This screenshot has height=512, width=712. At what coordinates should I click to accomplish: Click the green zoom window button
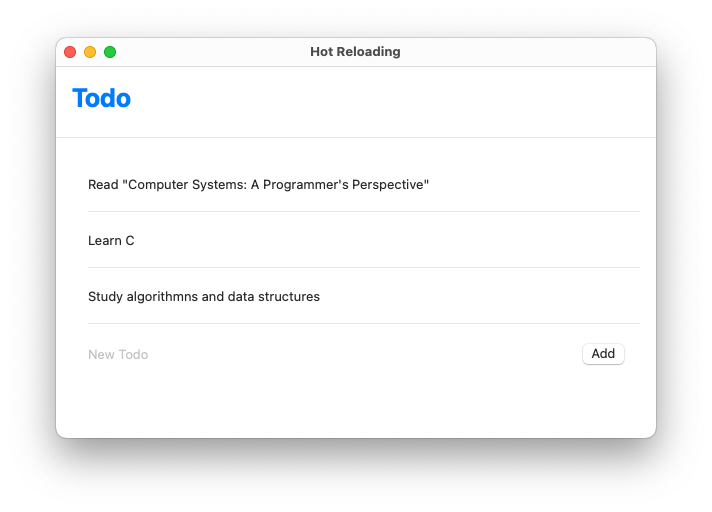pyautogui.click(x=110, y=52)
